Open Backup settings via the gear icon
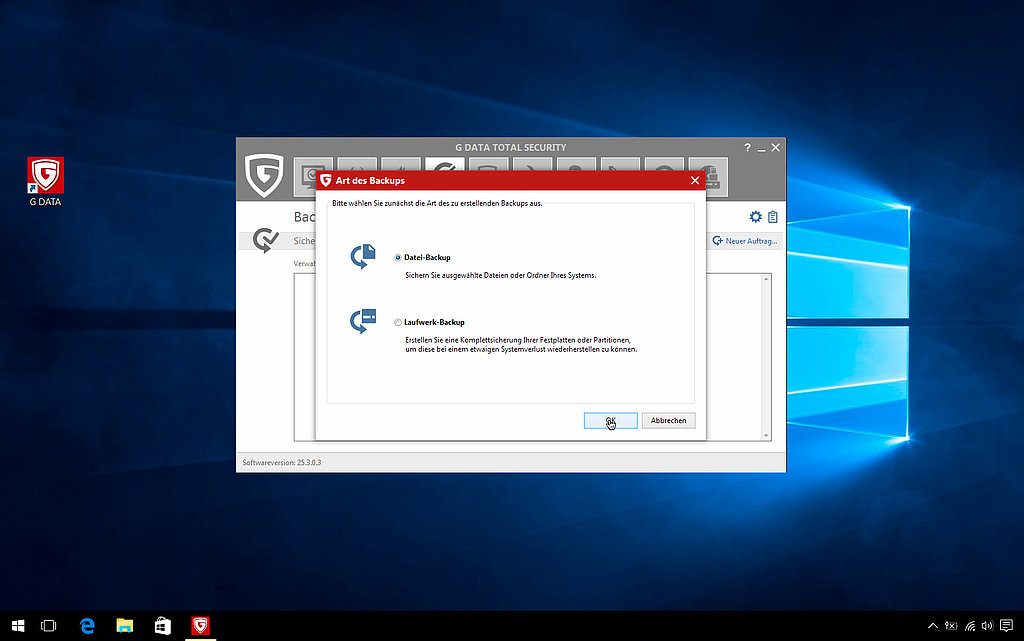Screen dimensions: 1024x641 [x=756, y=216]
